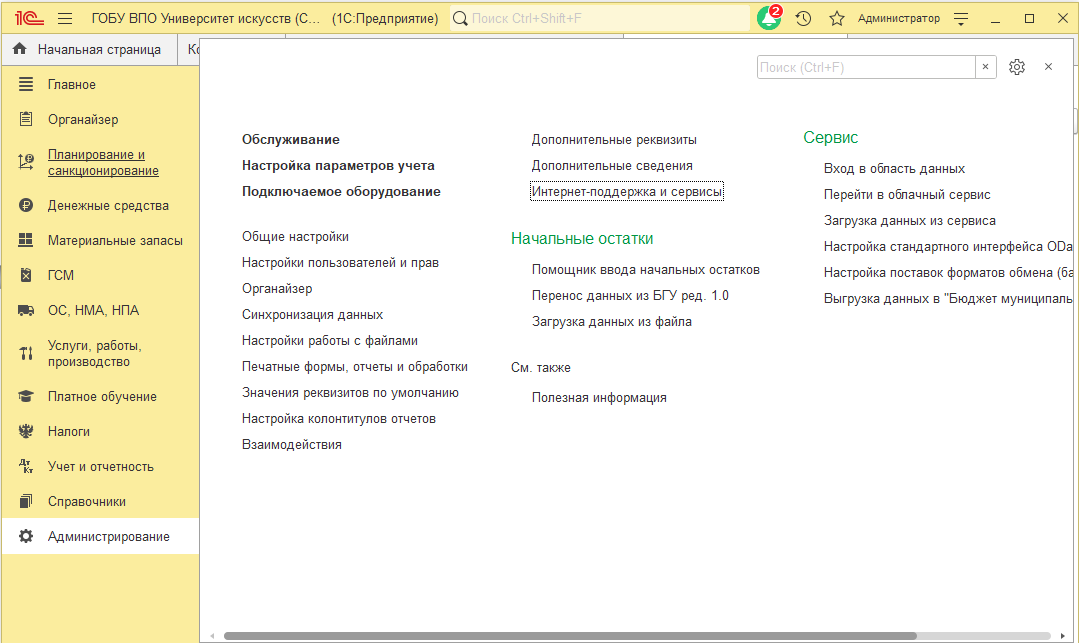Clear the panel search field
Viewport: 1079px width, 643px height.
(x=985, y=67)
